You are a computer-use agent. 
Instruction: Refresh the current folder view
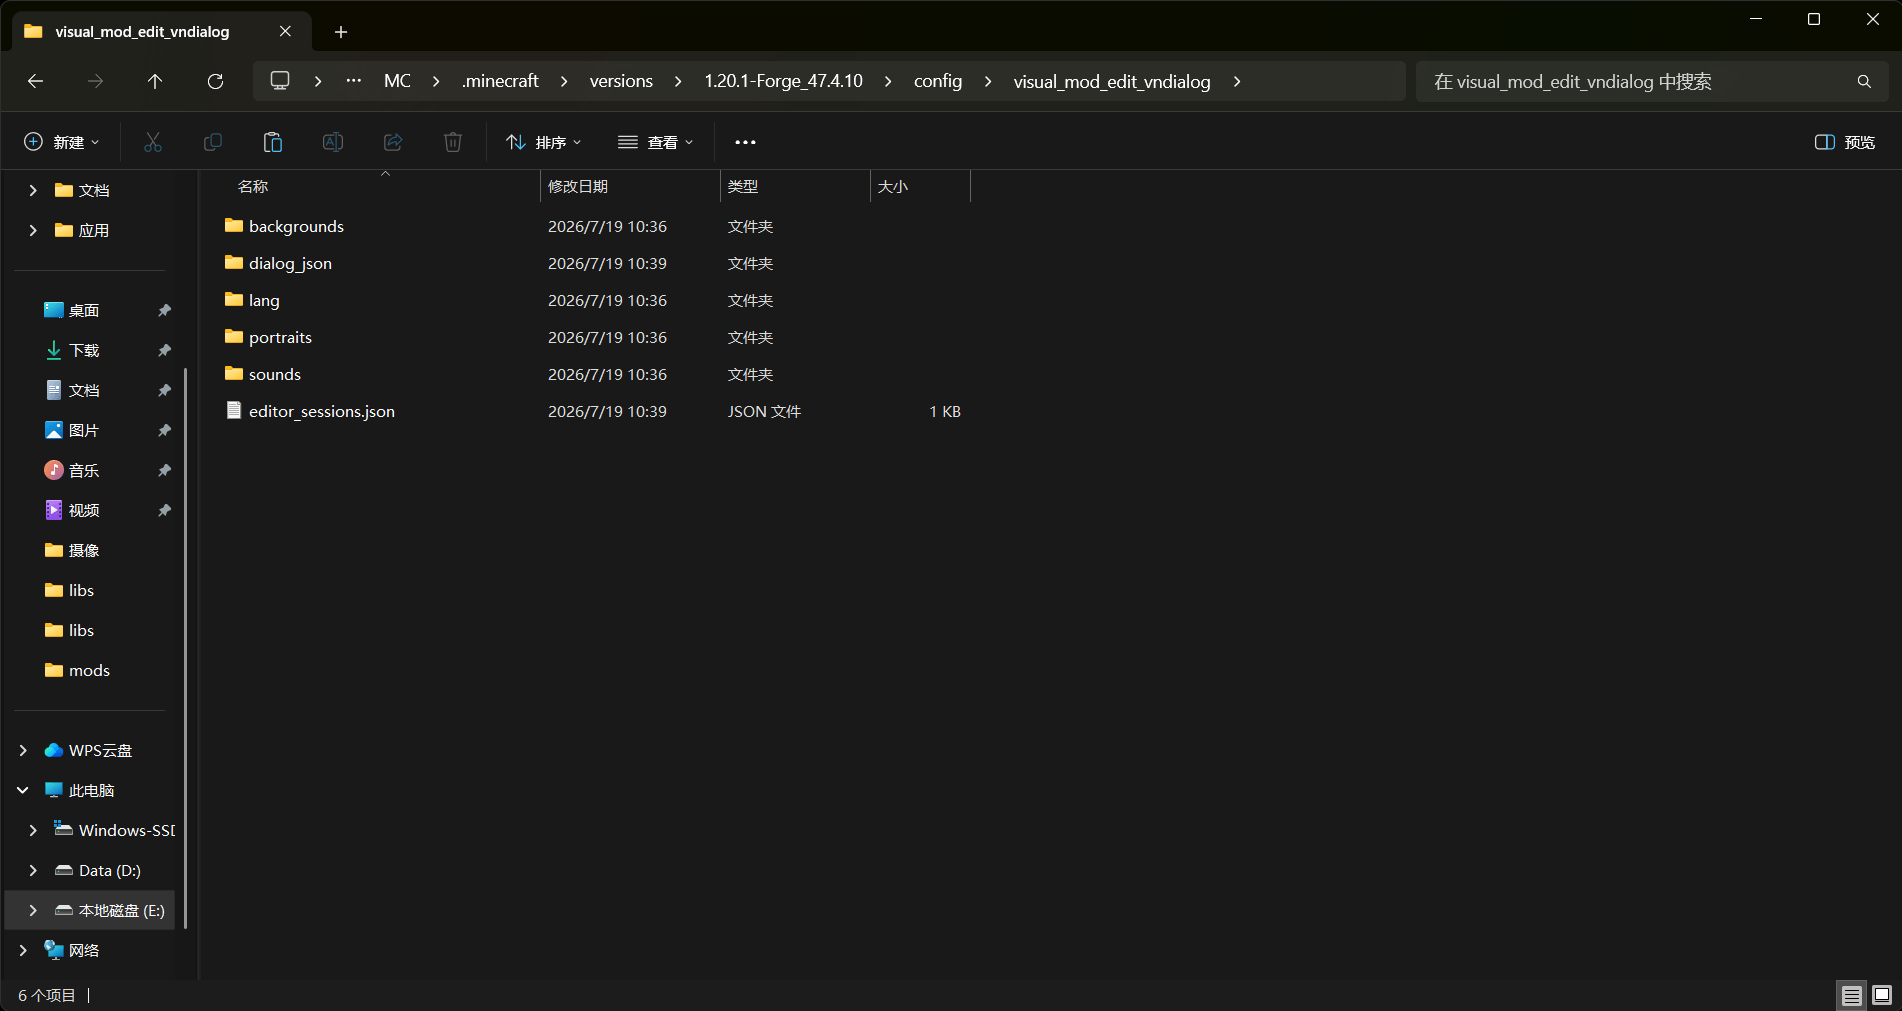pos(215,81)
